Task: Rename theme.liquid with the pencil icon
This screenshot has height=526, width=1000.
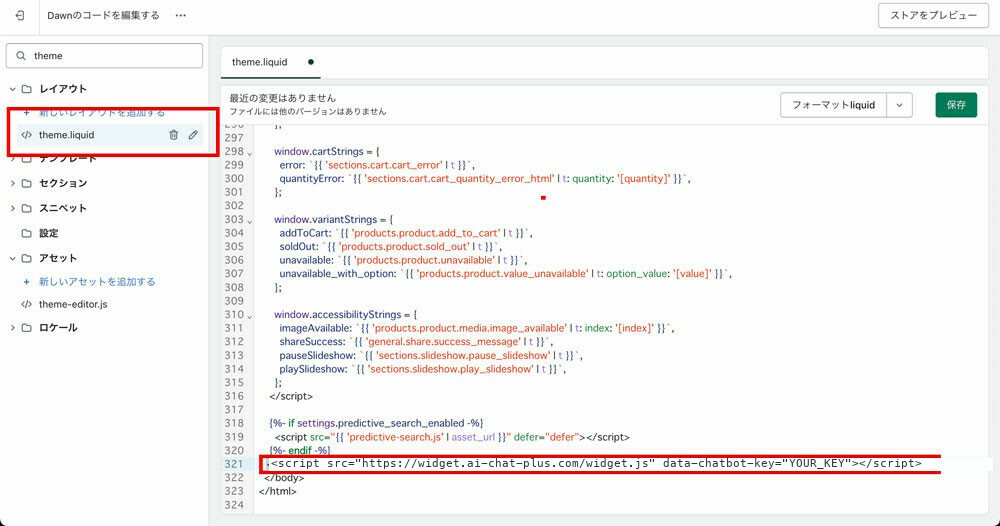Action: (193, 135)
